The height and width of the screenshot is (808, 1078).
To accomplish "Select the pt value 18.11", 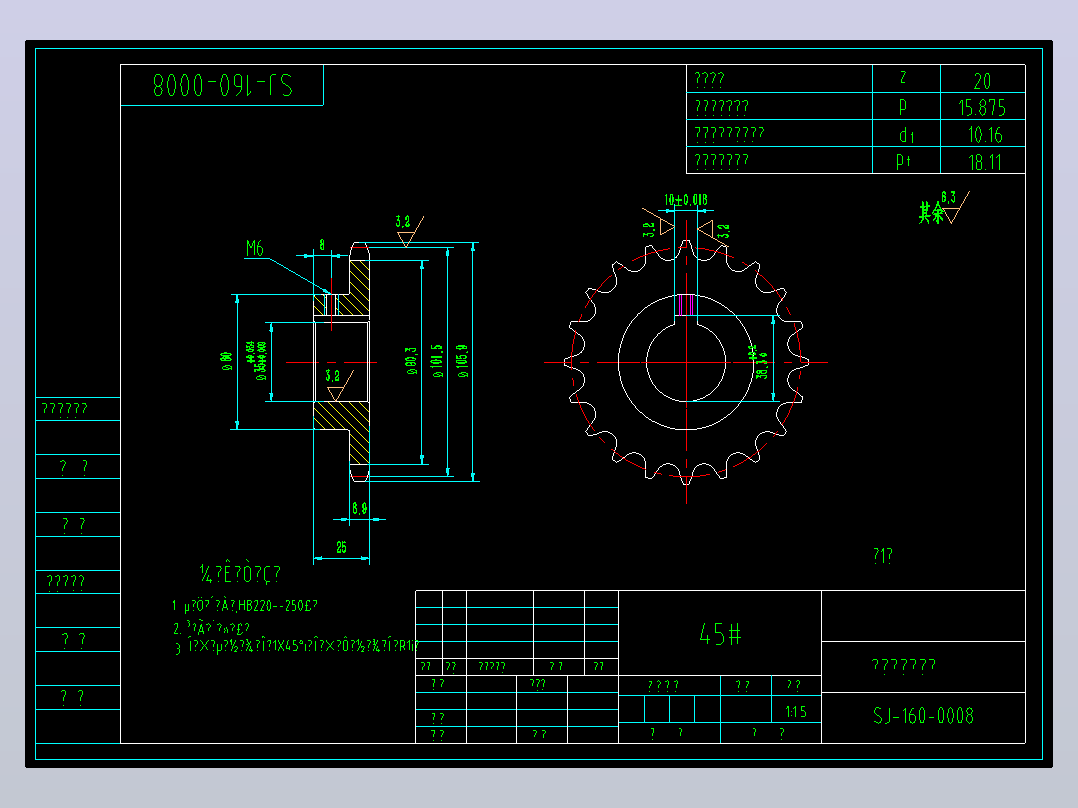I will (x=985, y=162).
